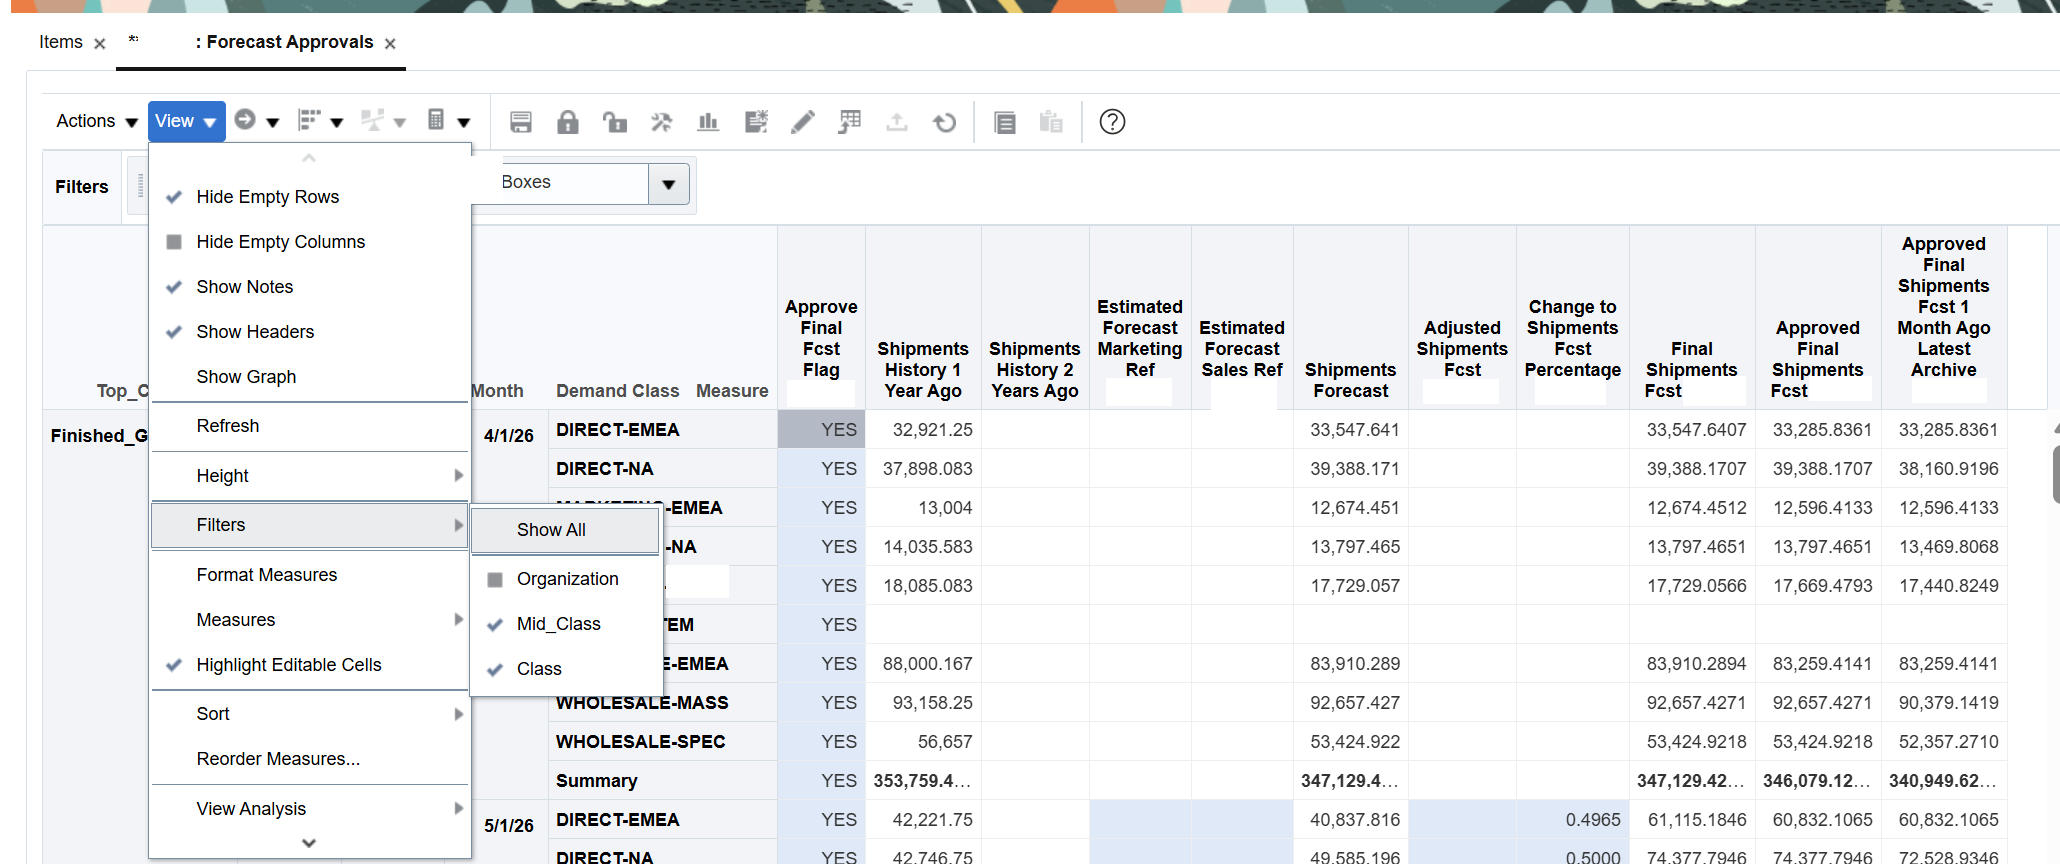Close the Forecast Approvals tab
This screenshot has width=2060, height=864.
[390, 44]
